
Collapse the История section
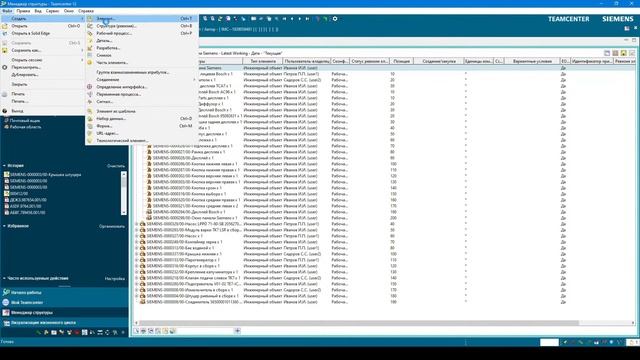pos(4,166)
